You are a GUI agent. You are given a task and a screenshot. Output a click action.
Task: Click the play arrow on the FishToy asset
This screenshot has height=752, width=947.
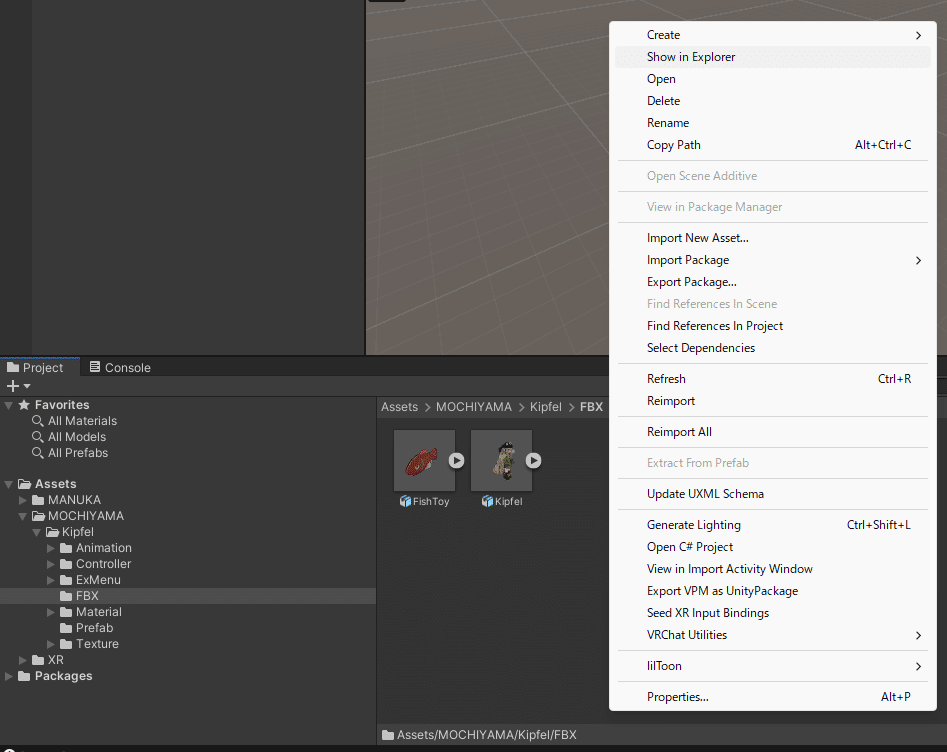(x=456, y=460)
